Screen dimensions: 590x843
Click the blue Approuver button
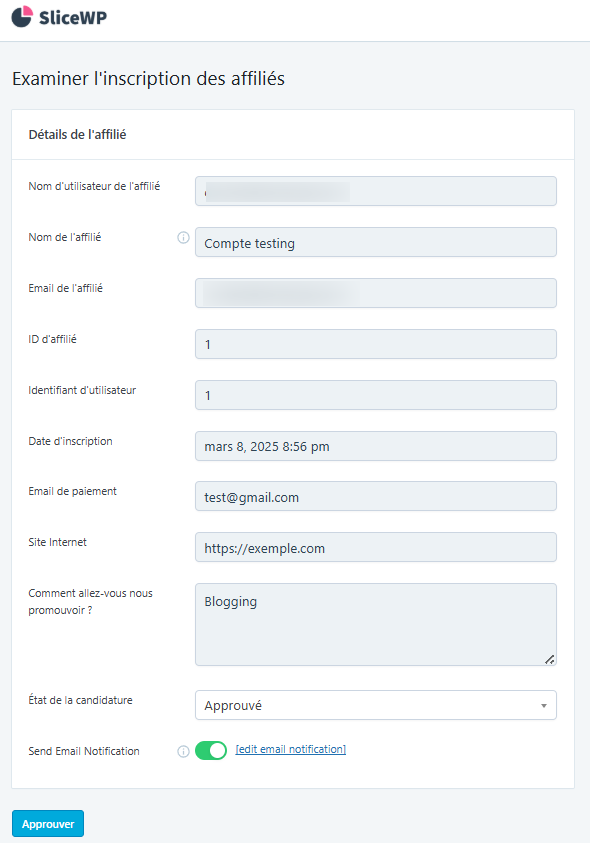click(x=48, y=824)
